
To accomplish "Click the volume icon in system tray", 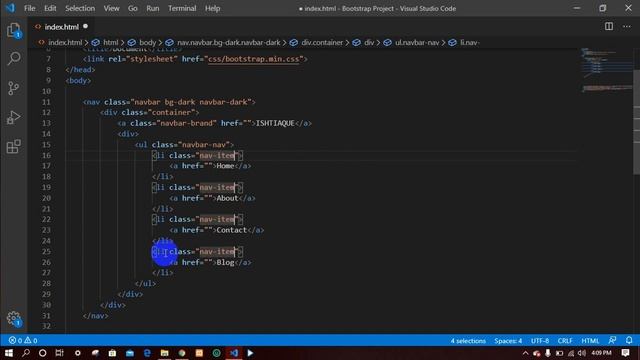I will pyautogui.click(x=582, y=353).
